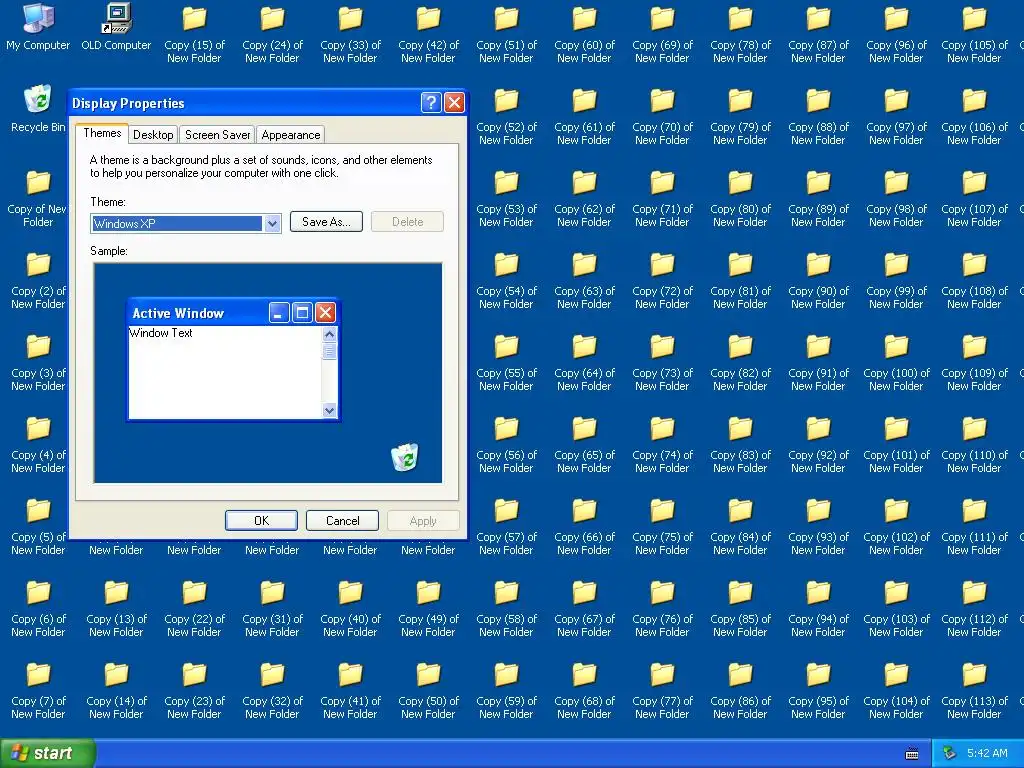
Task: Select the Copy (105) of New Folder icon
Action: [974, 34]
